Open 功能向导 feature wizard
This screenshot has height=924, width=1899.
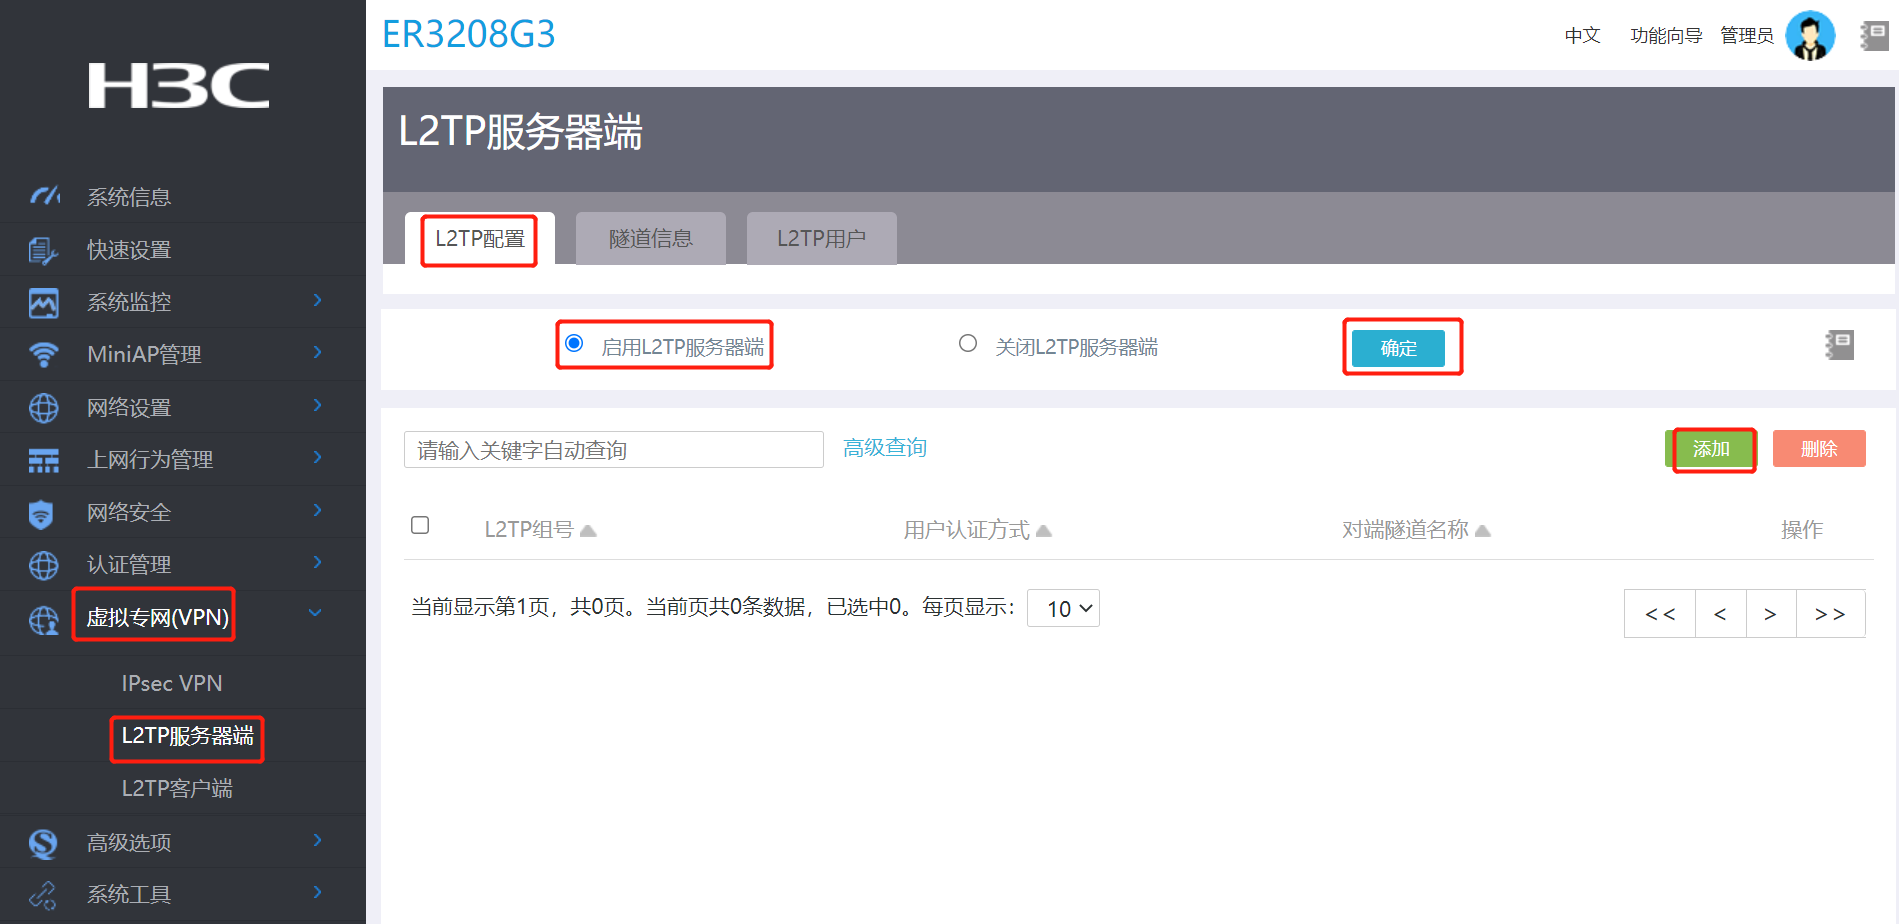pyautogui.click(x=1666, y=36)
